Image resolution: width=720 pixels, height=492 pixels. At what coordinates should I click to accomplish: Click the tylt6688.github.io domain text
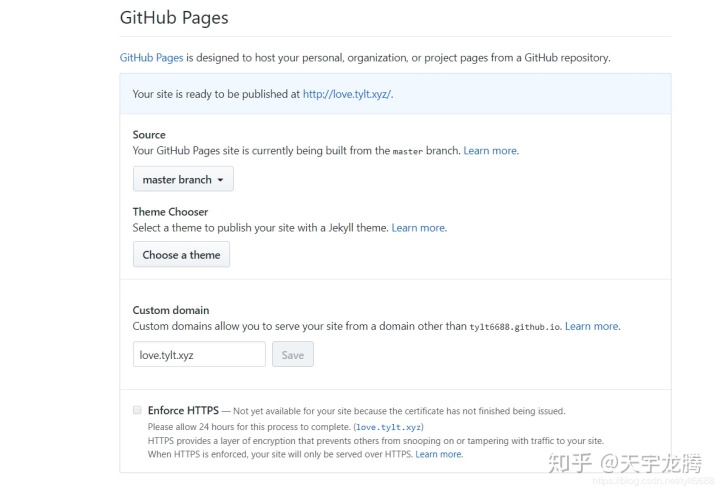pos(515,327)
